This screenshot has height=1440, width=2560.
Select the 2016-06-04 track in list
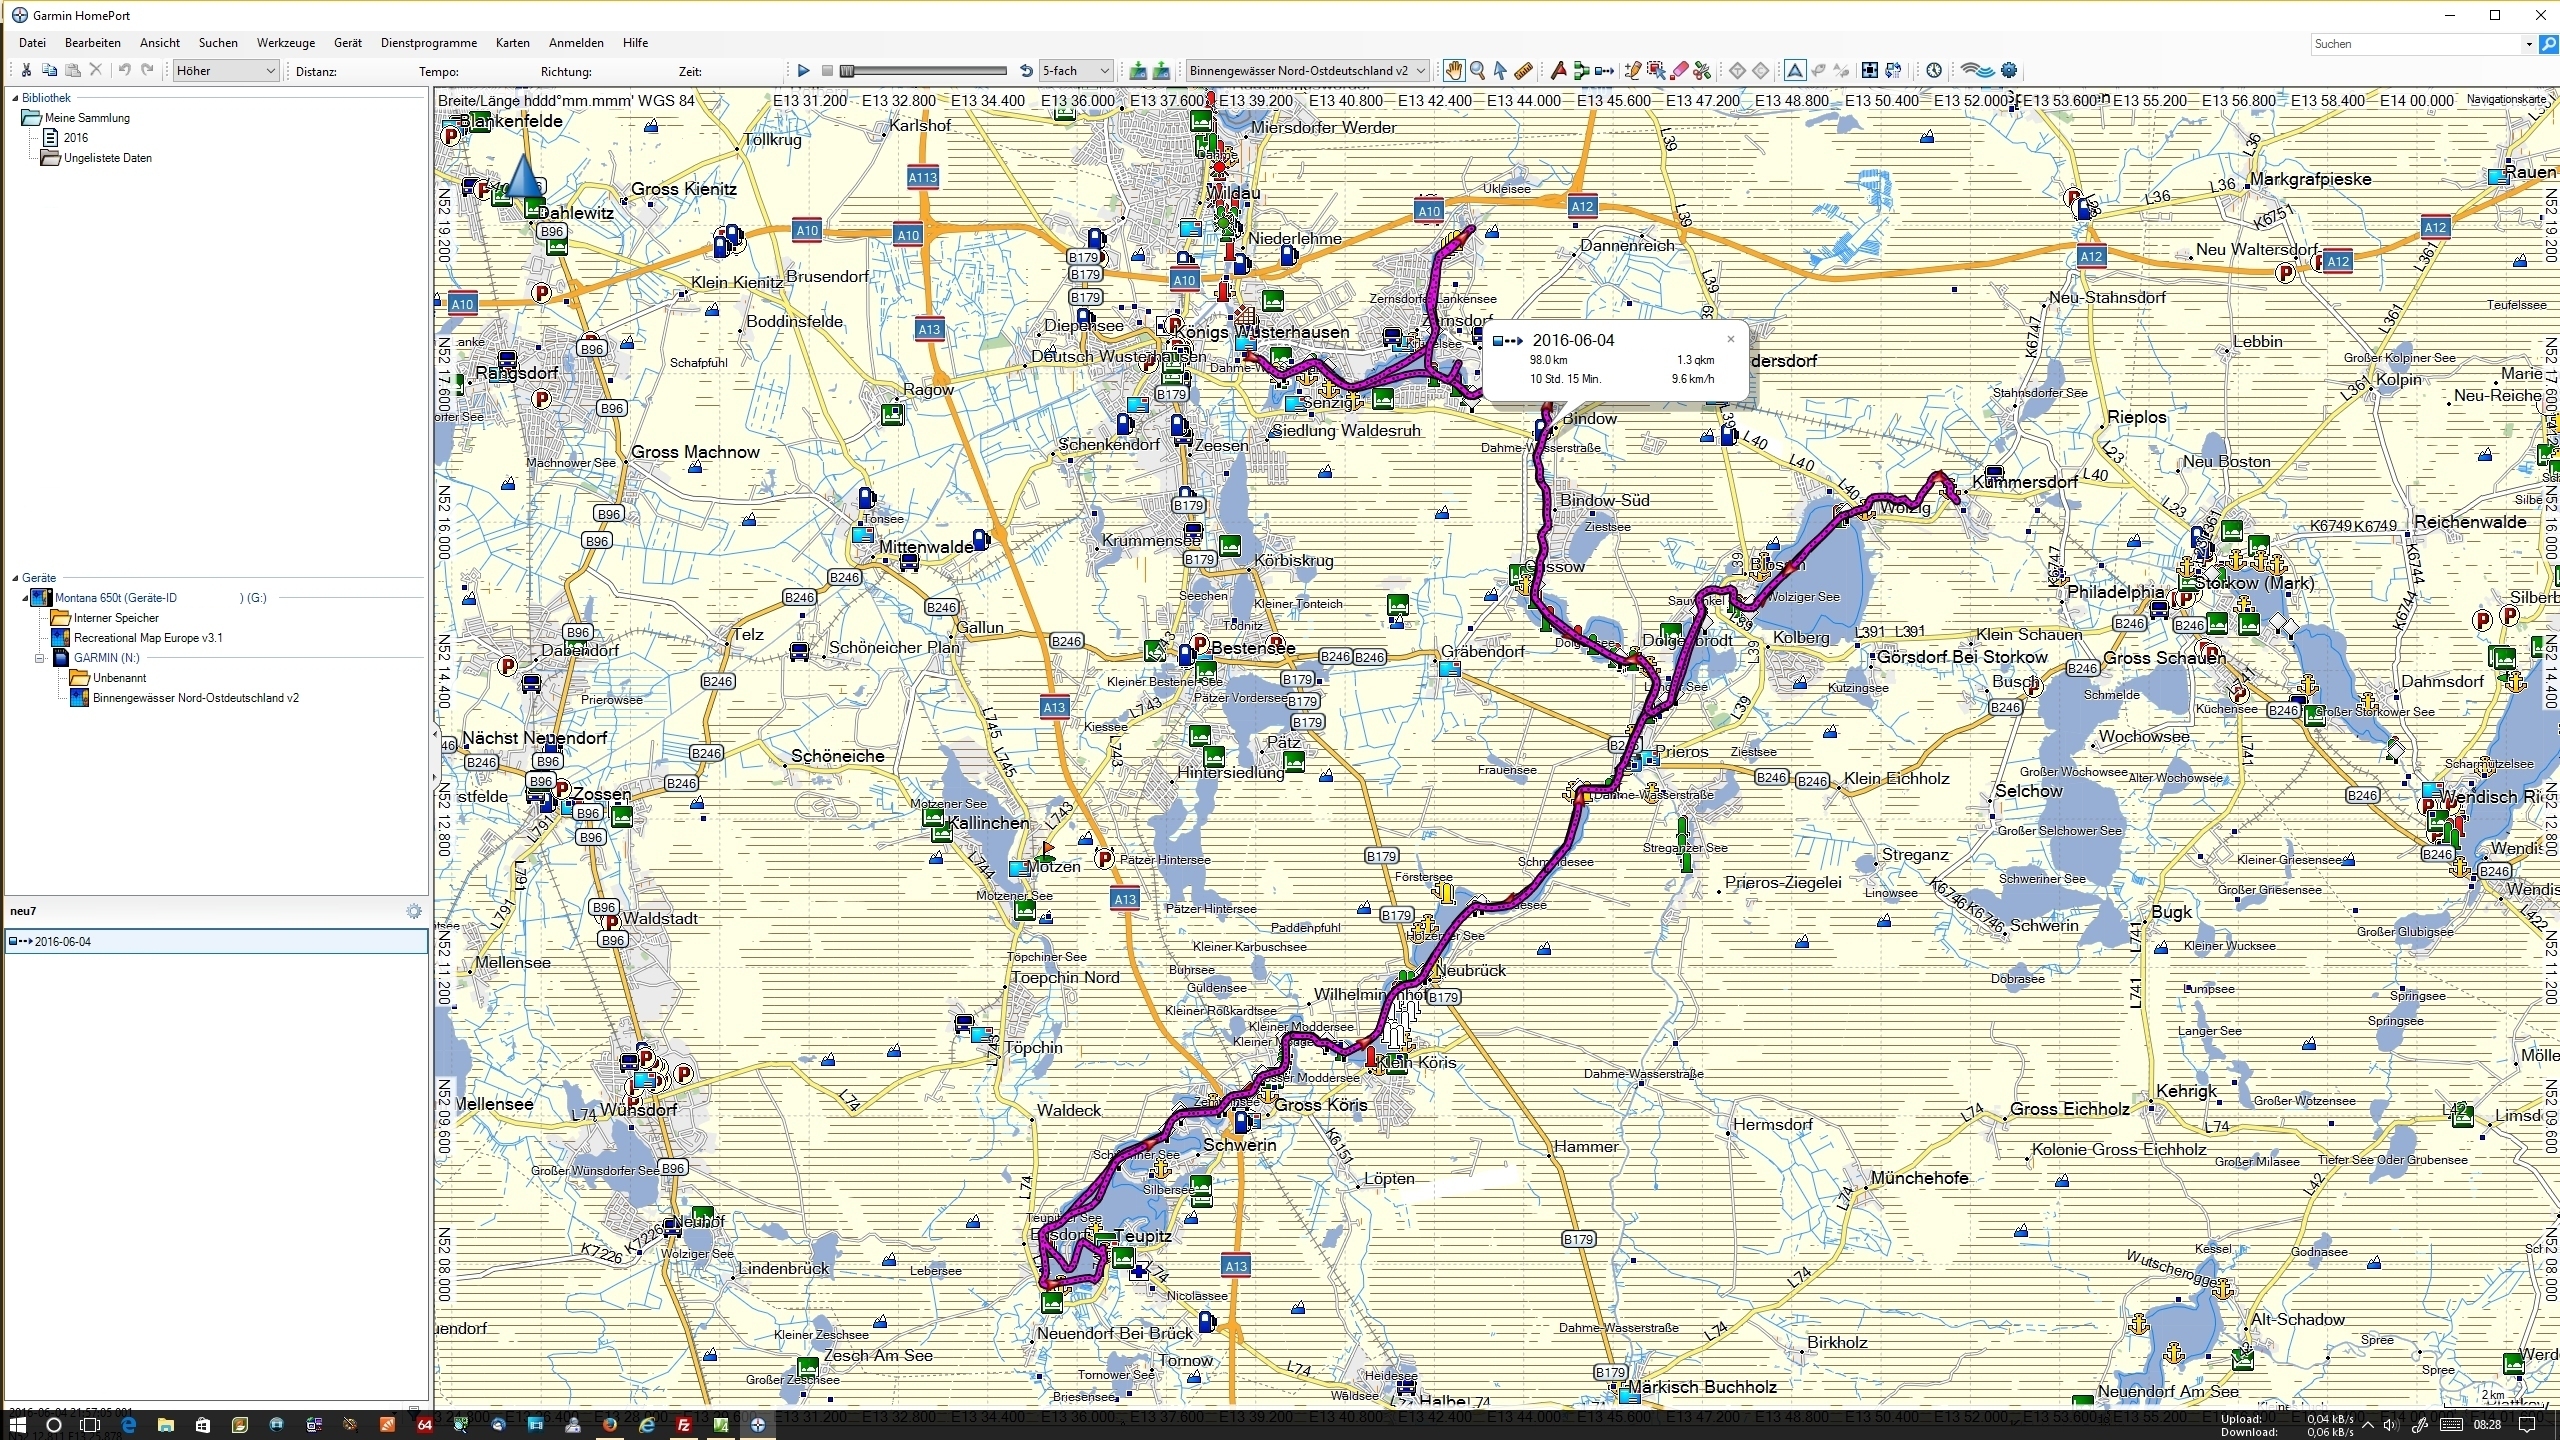tap(62, 941)
